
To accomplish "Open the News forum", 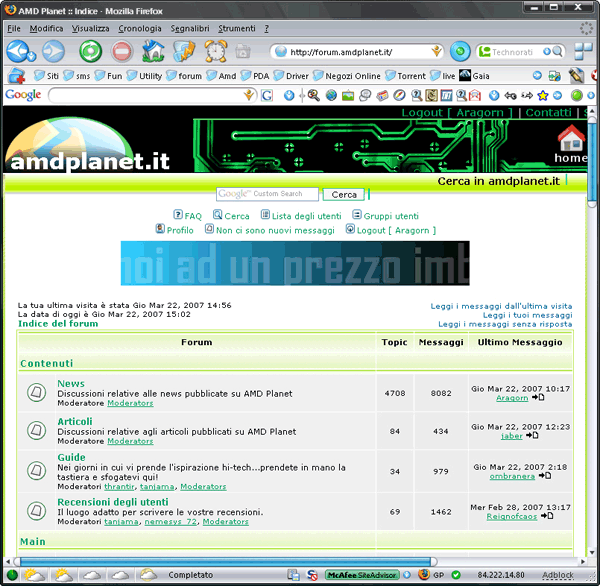I will 71,383.
